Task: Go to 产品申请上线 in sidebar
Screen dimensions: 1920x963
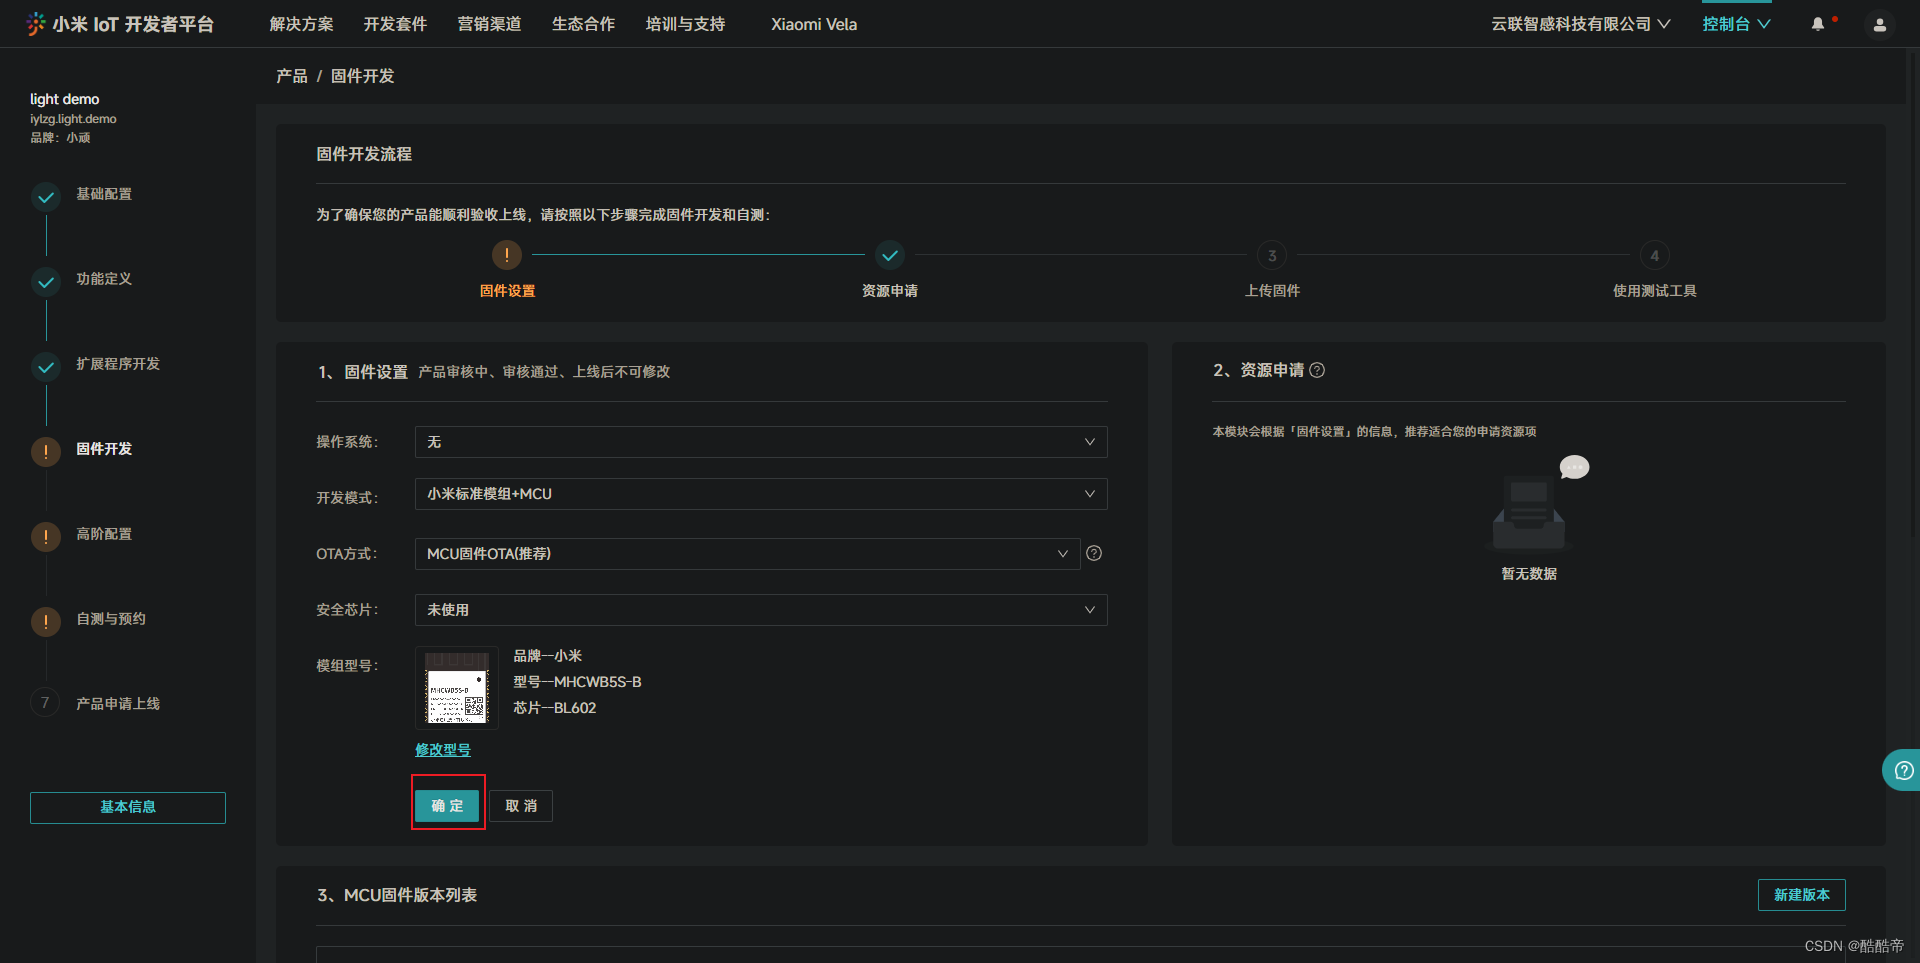Action: (118, 704)
